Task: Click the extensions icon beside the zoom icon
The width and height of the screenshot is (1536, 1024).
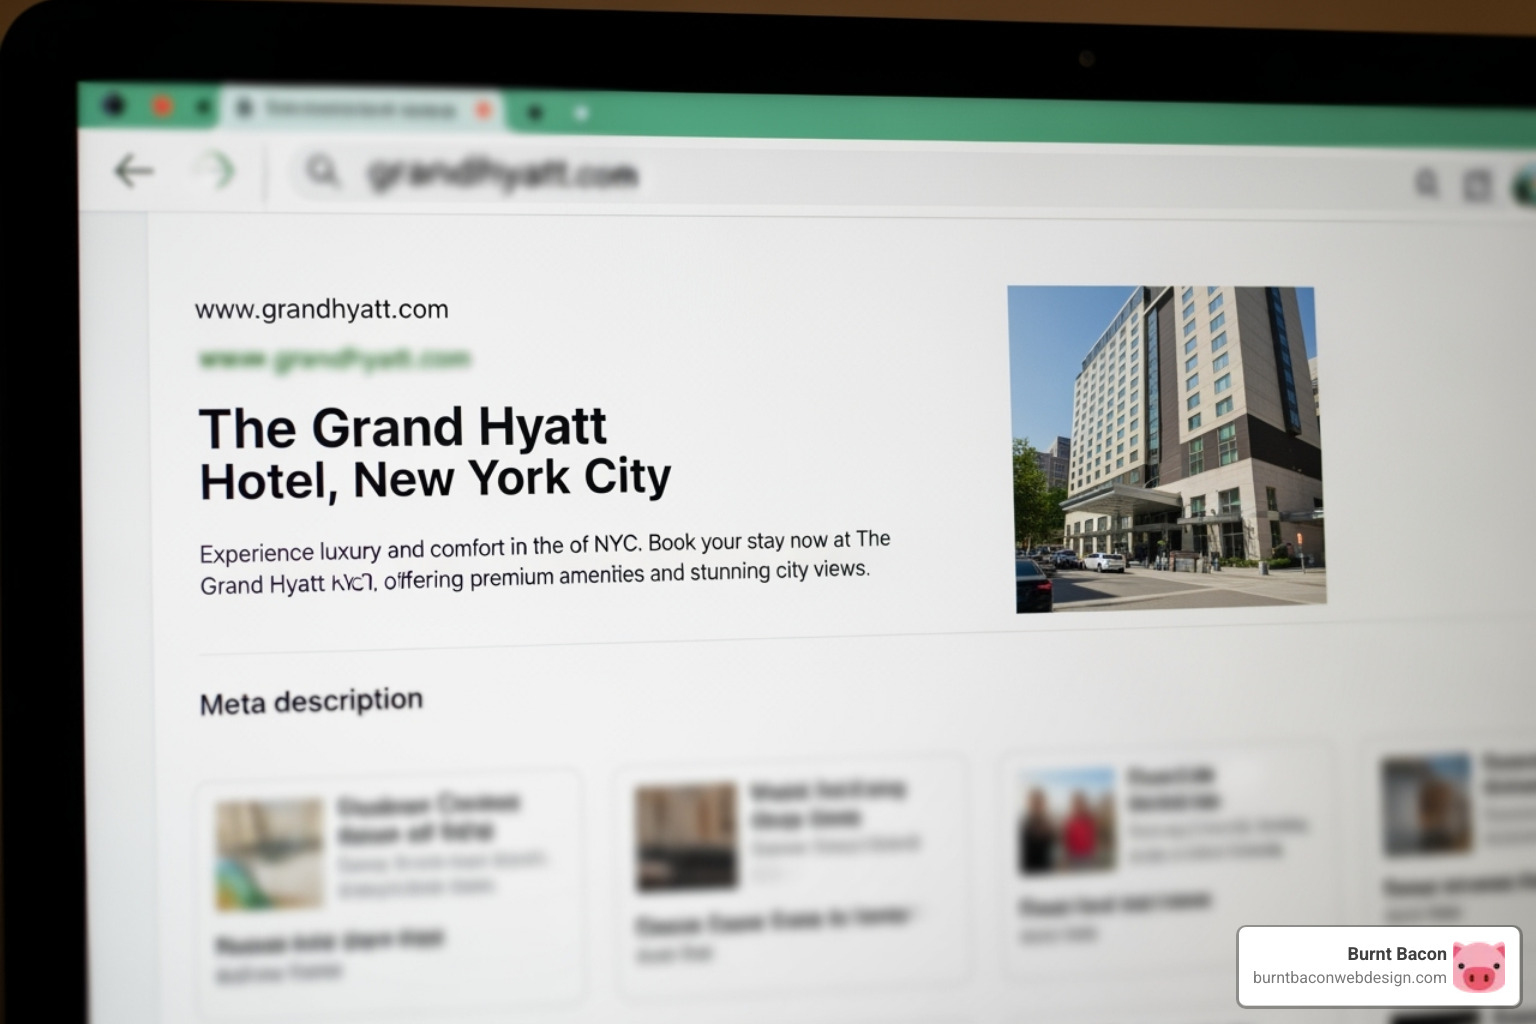Action: pos(1477,185)
